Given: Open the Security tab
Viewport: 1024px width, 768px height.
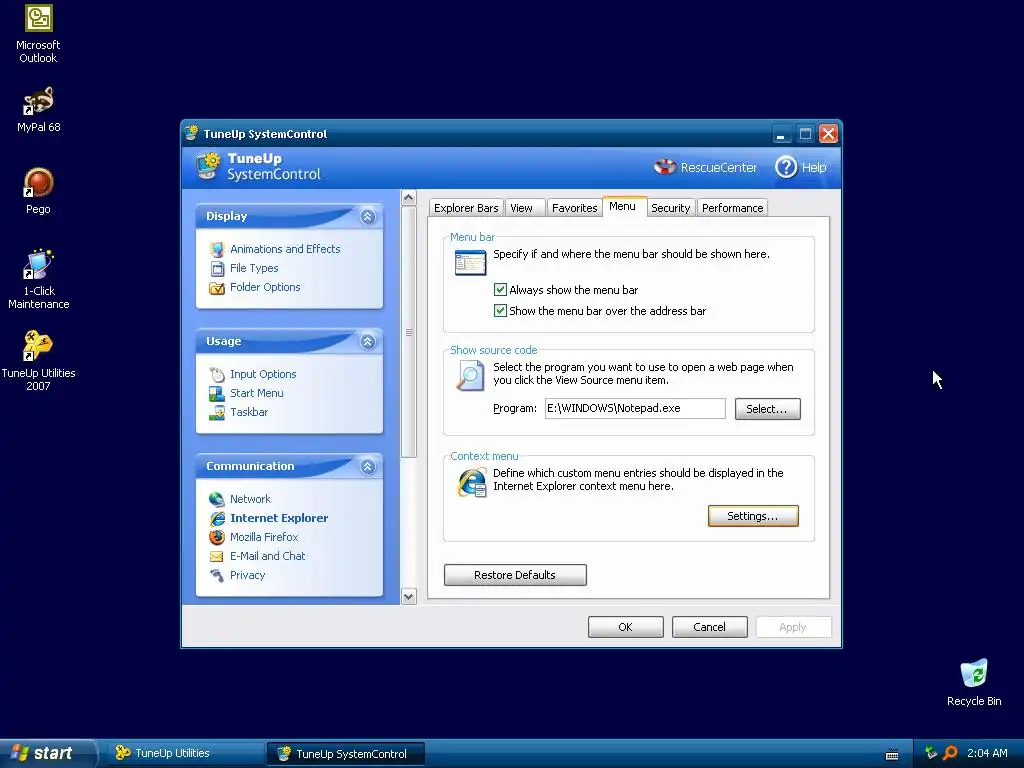Looking at the screenshot, I should pos(671,208).
